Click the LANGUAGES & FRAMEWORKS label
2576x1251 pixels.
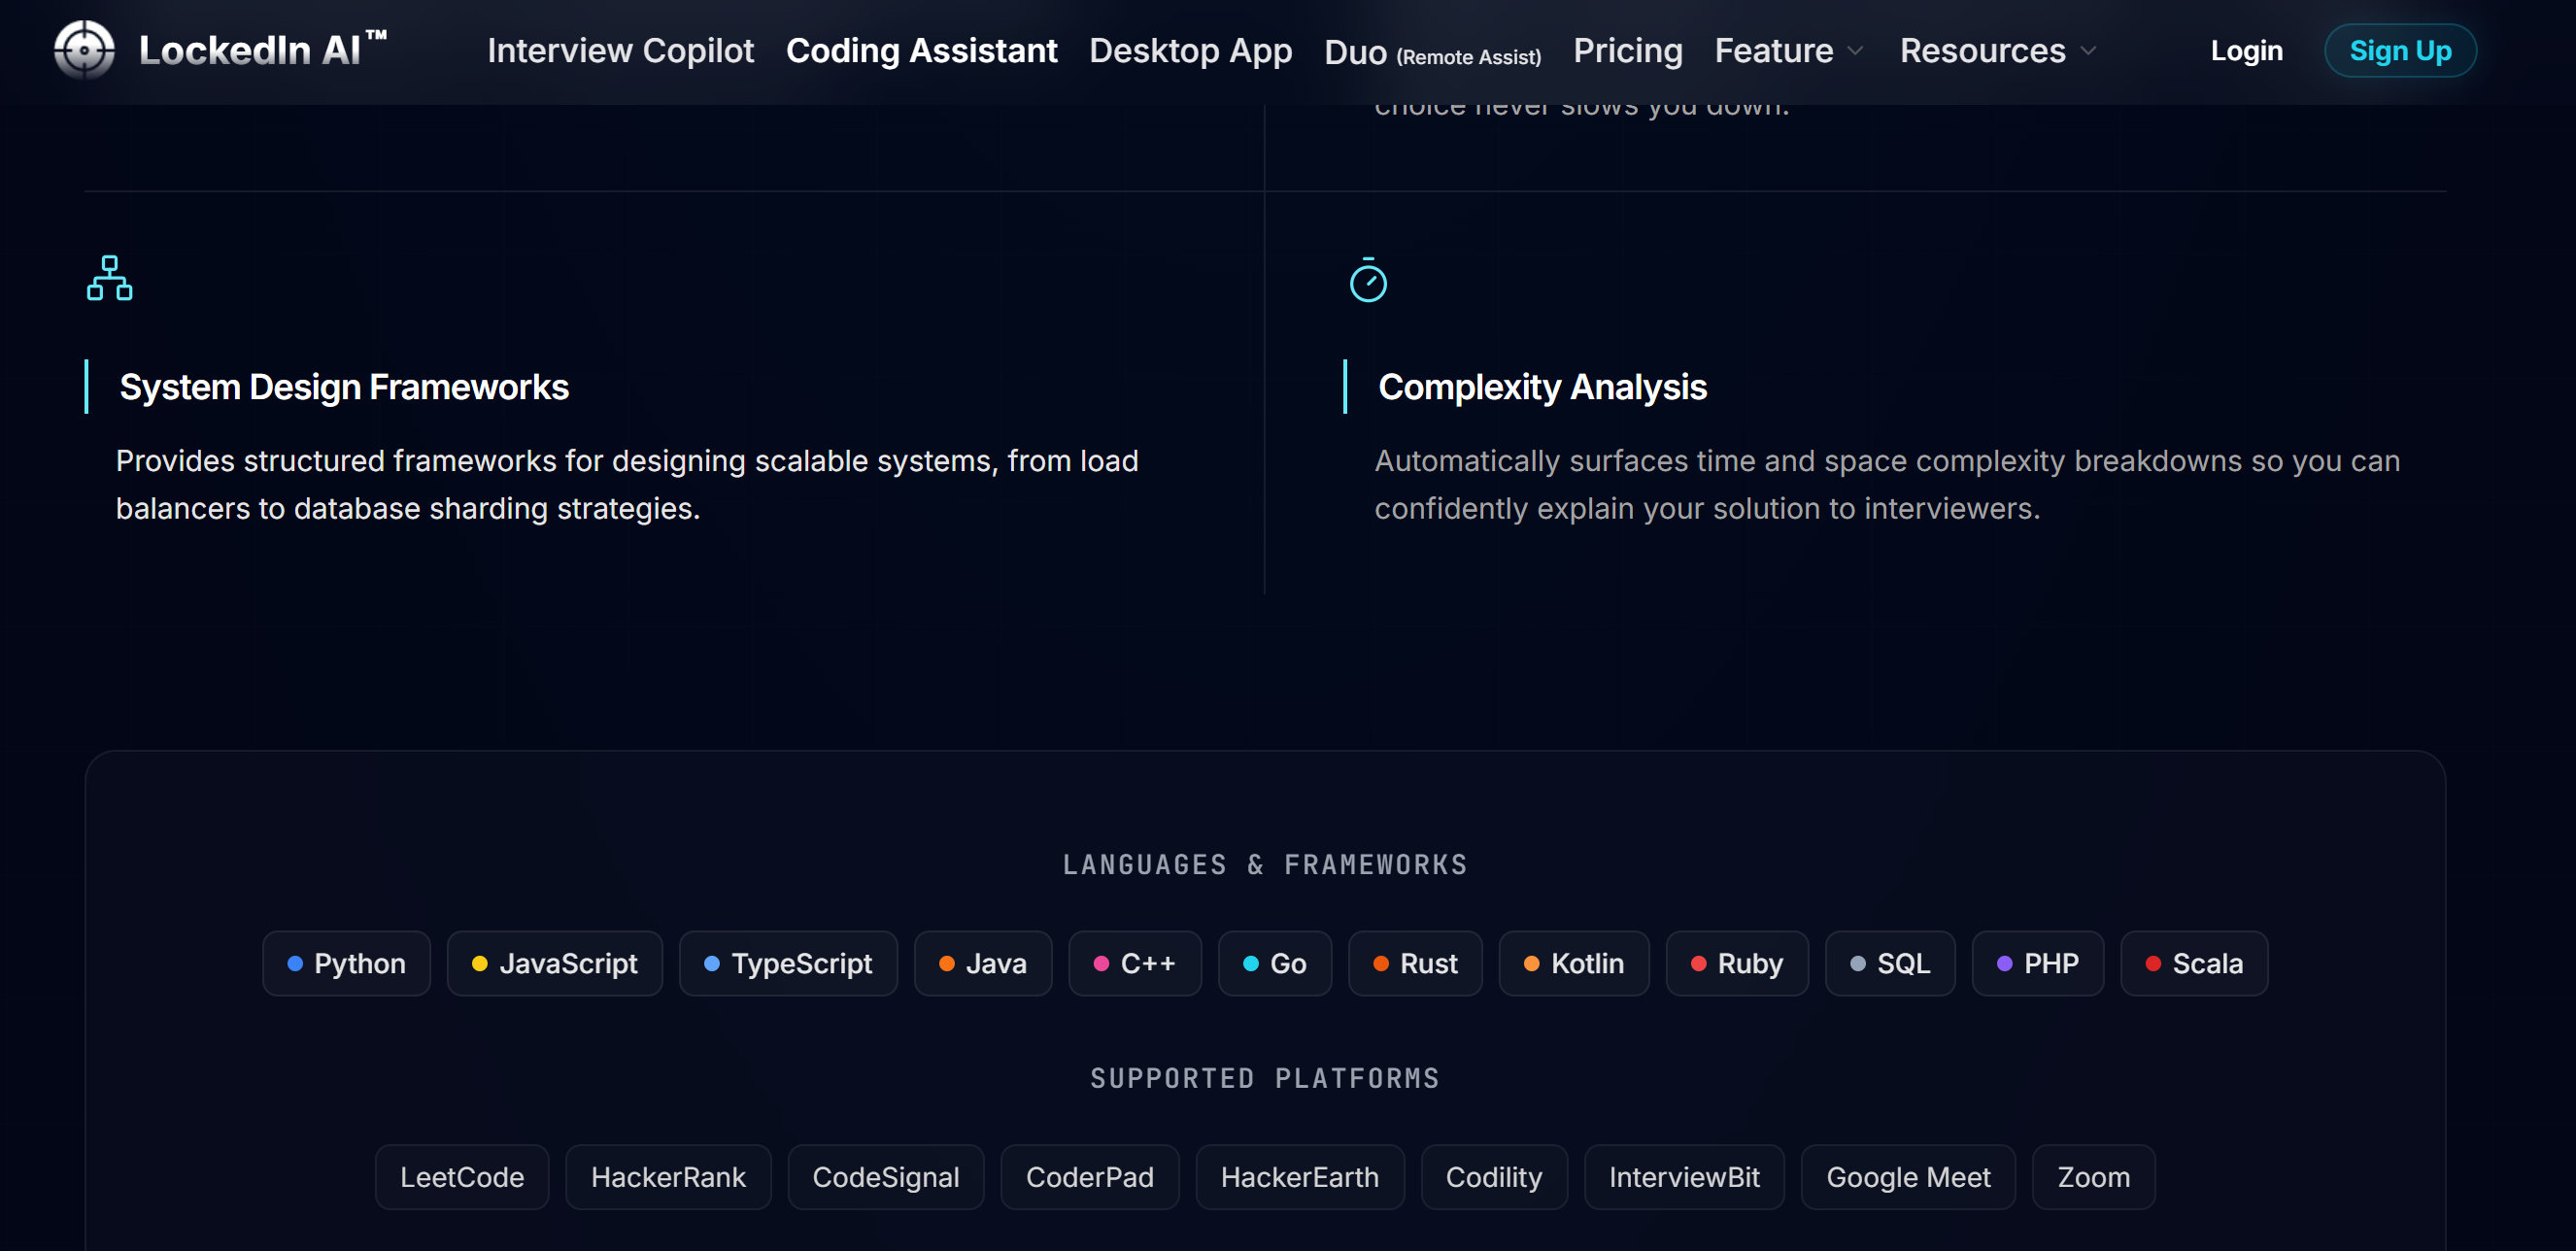[x=1265, y=864]
